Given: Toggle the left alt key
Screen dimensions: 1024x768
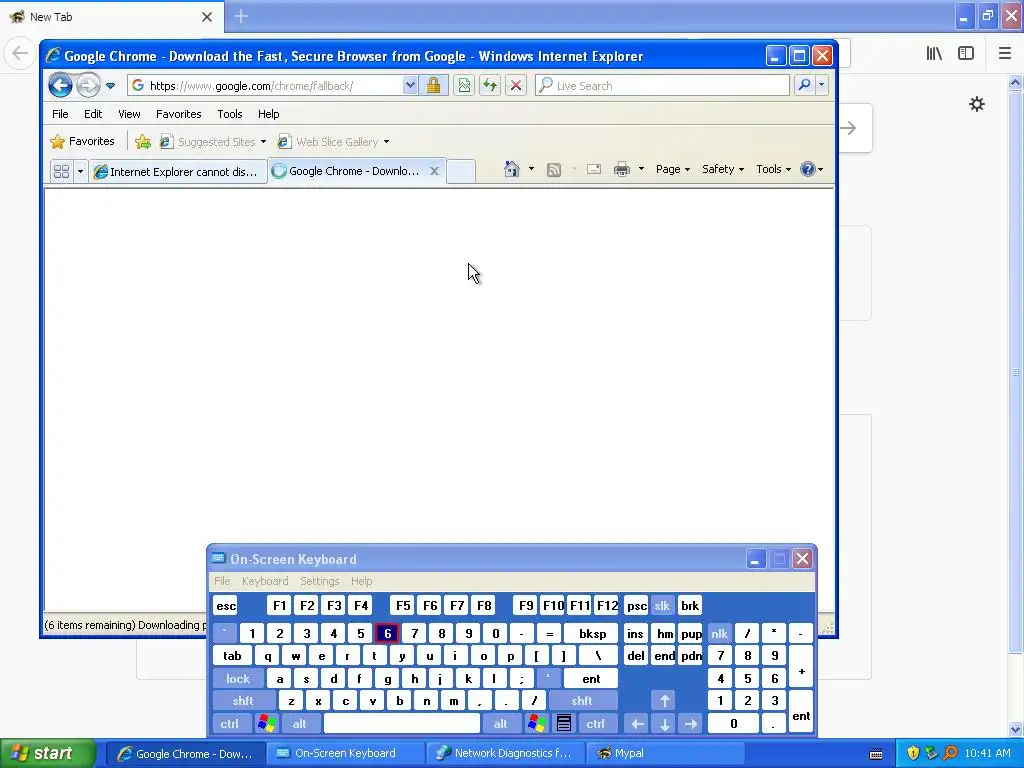Looking at the screenshot, I should (x=299, y=723).
